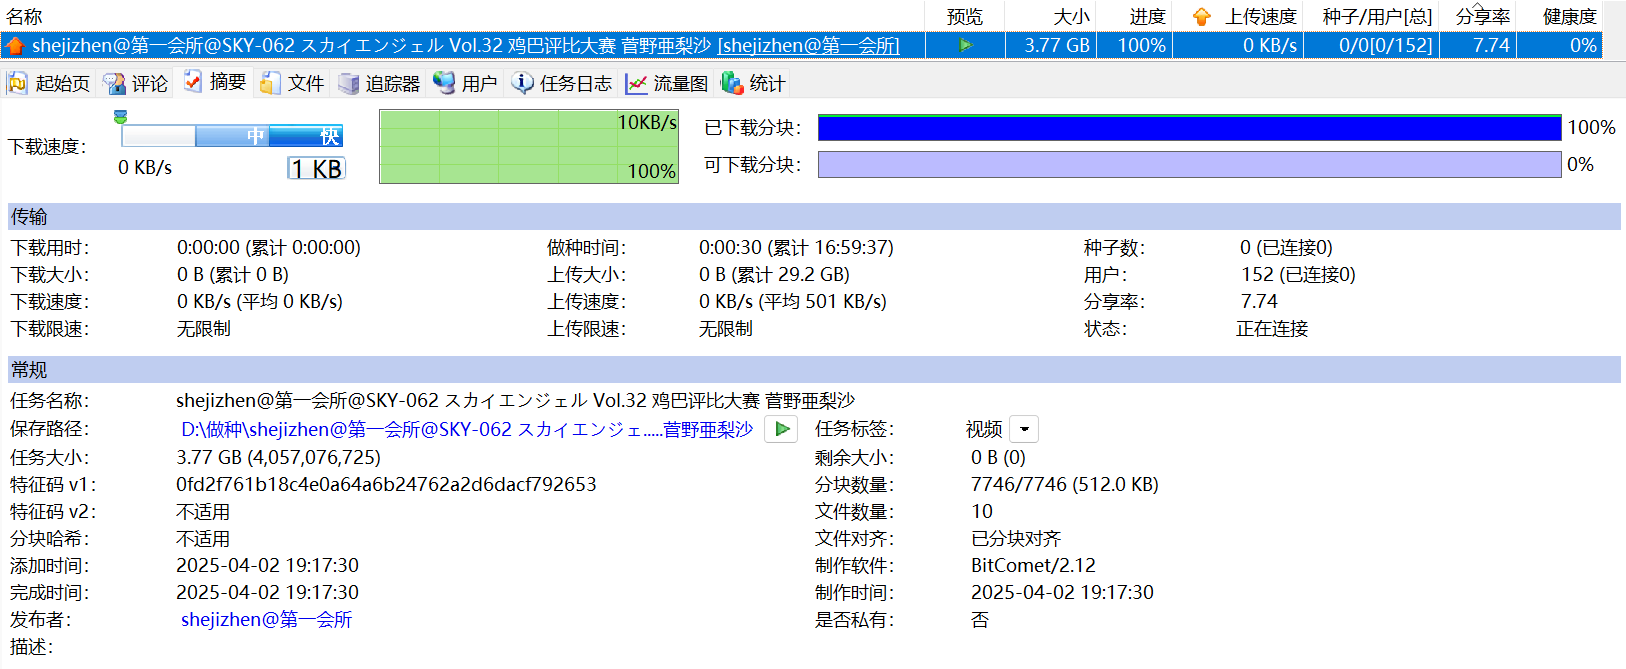The width and height of the screenshot is (1626, 669).
Task: Click green play button beside save path
Action: point(781,429)
